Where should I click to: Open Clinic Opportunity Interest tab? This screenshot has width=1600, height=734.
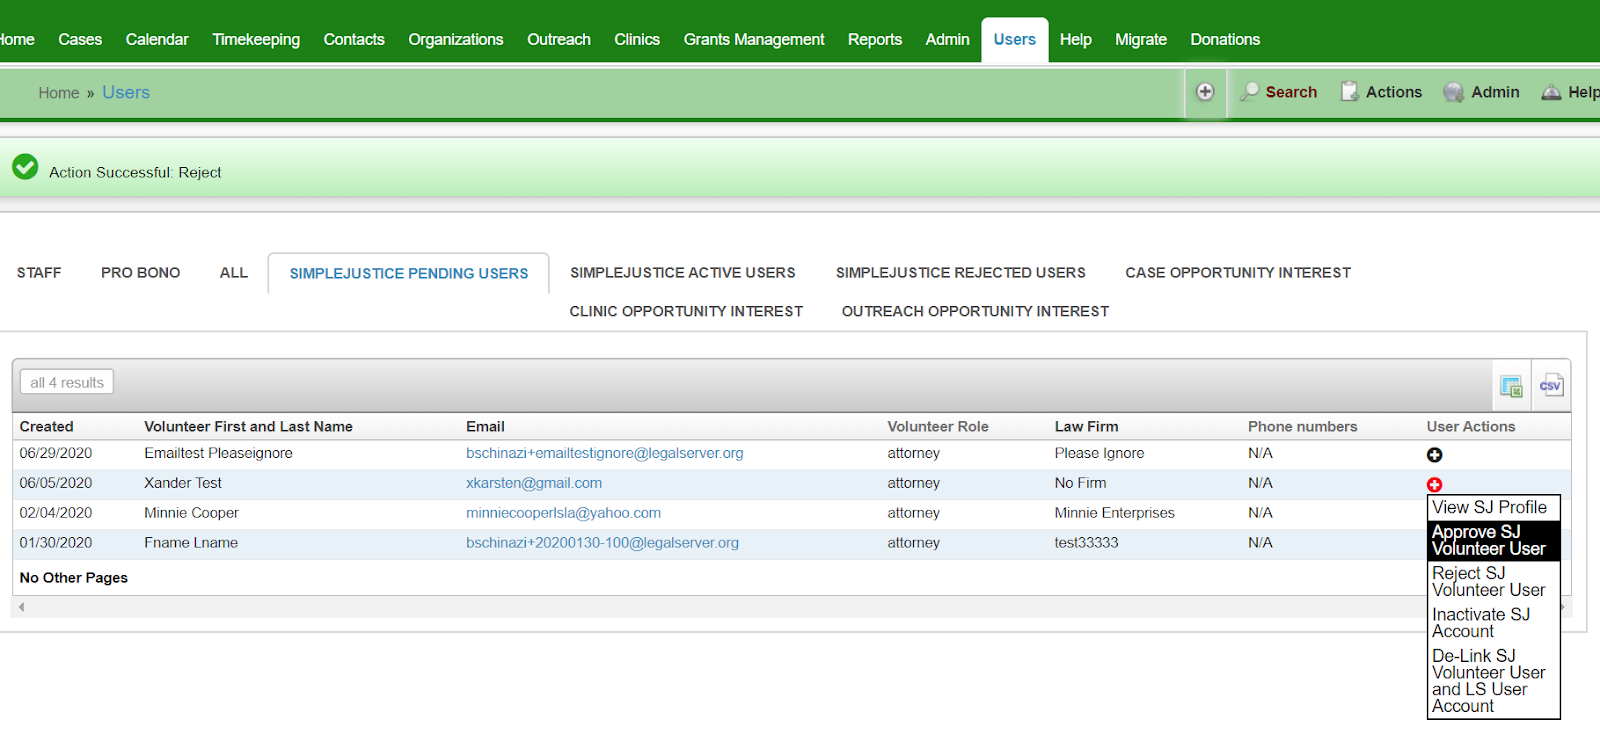tap(686, 311)
